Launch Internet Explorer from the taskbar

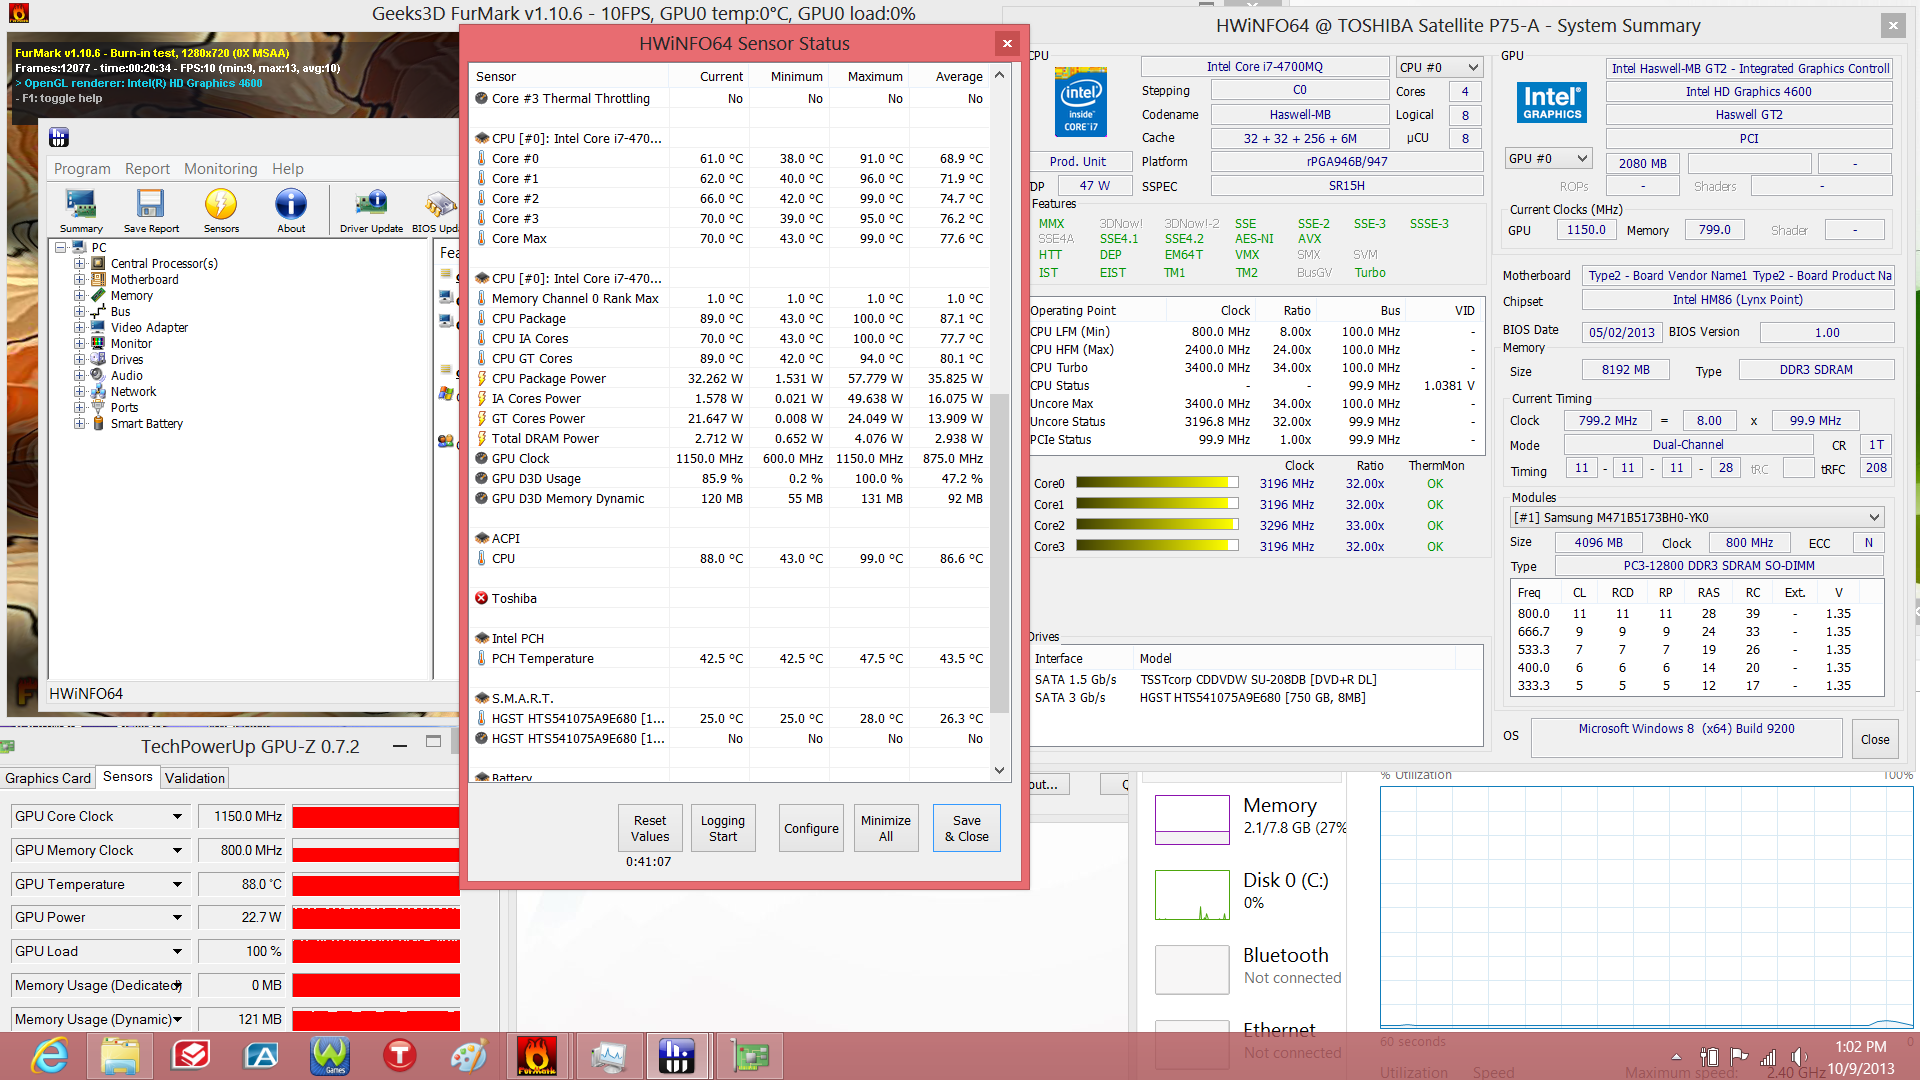pos(50,1056)
